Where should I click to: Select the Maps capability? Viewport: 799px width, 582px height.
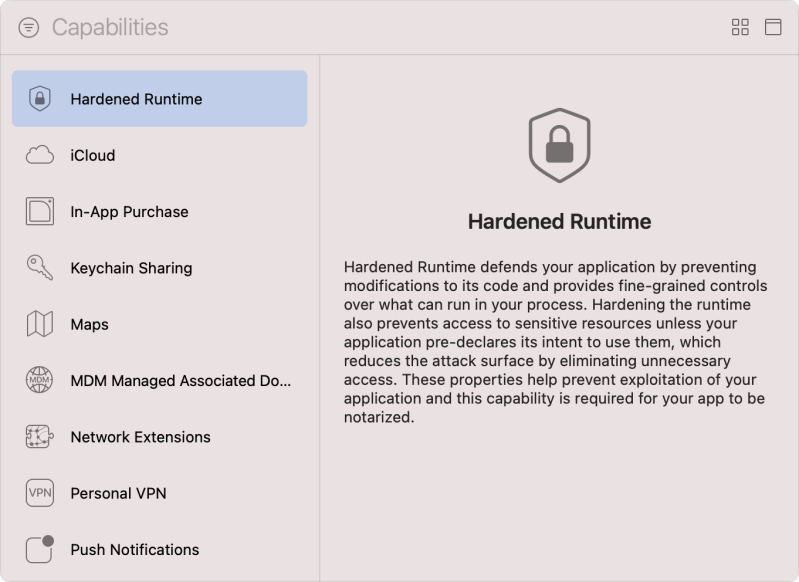click(159, 324)
